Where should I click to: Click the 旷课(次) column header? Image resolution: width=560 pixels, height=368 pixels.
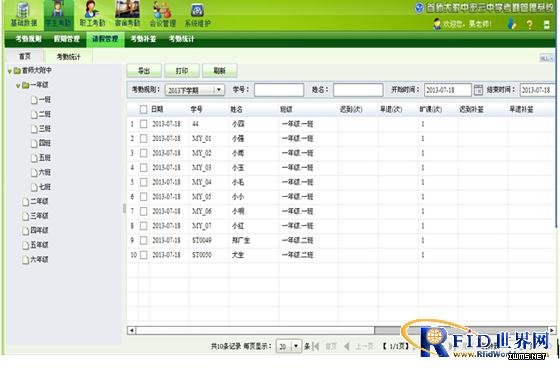click(x=430, y=109)
